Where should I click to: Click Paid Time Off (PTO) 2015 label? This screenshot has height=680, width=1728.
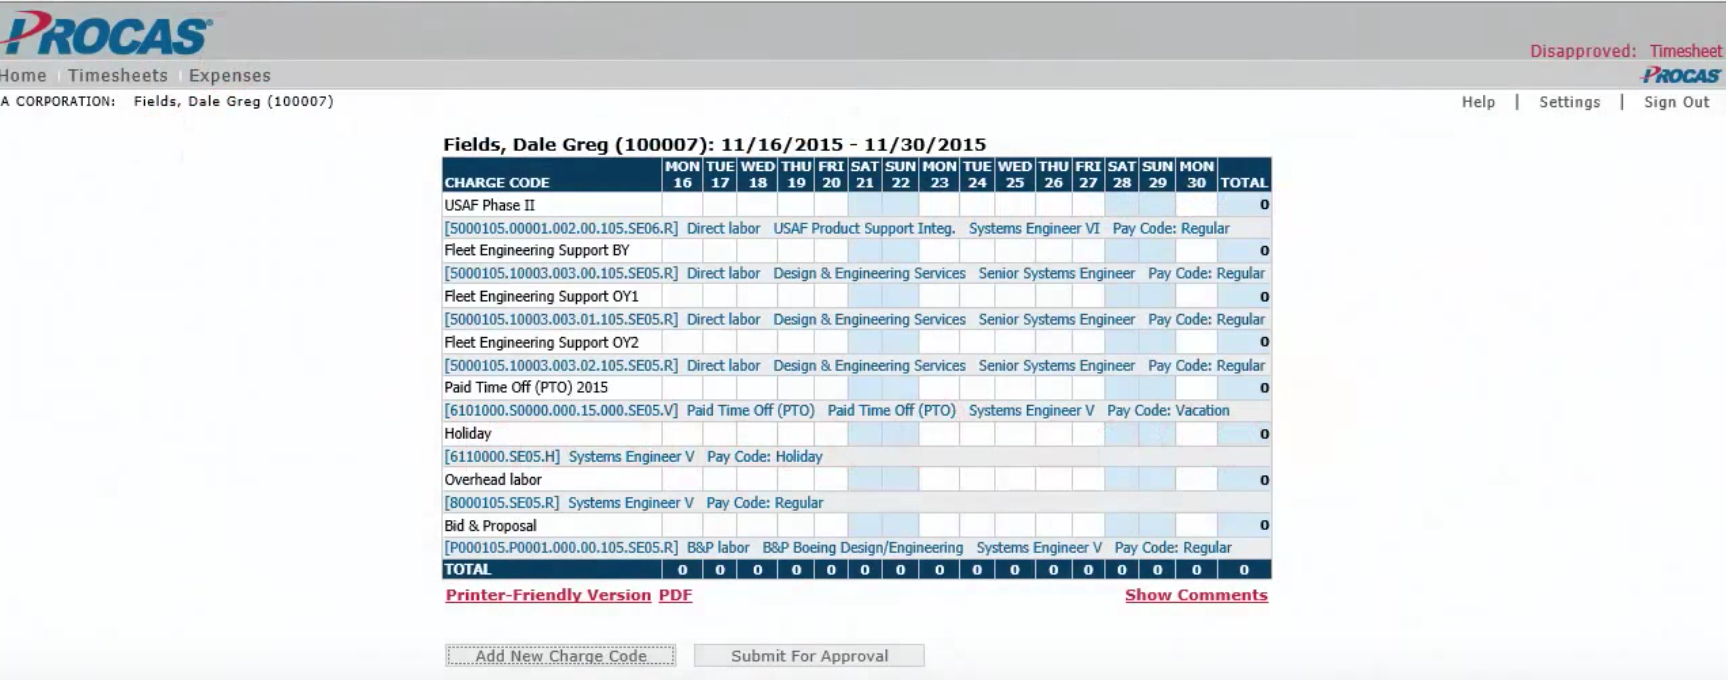click(x=526, y=388)
